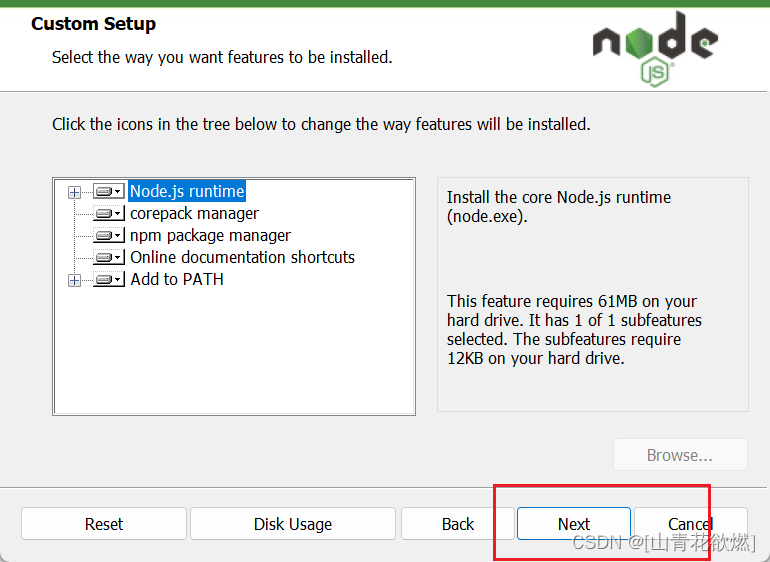Cancel the Node.js setup
Screen dimensions: 770x562
pos(690,524)
